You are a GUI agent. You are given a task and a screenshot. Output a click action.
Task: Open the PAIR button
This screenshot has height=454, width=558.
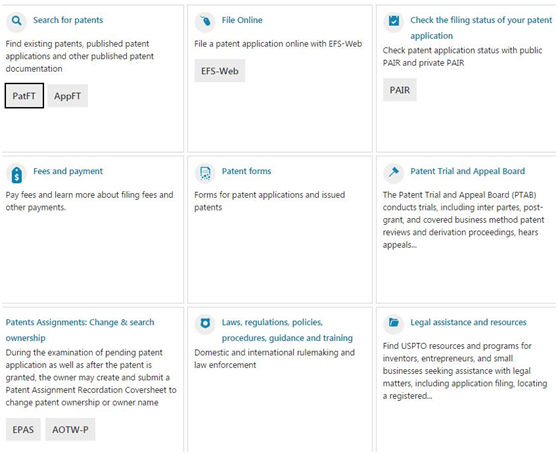pos(400,90)
